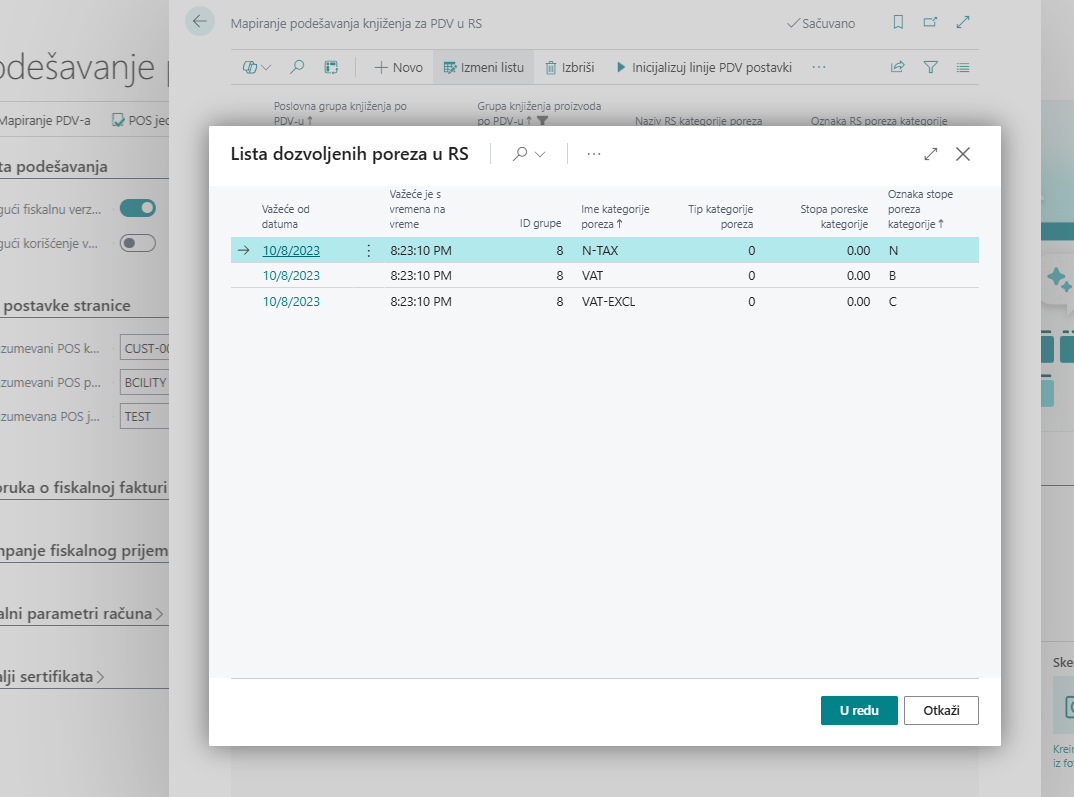Click the back arrow button

pos(200,22)
